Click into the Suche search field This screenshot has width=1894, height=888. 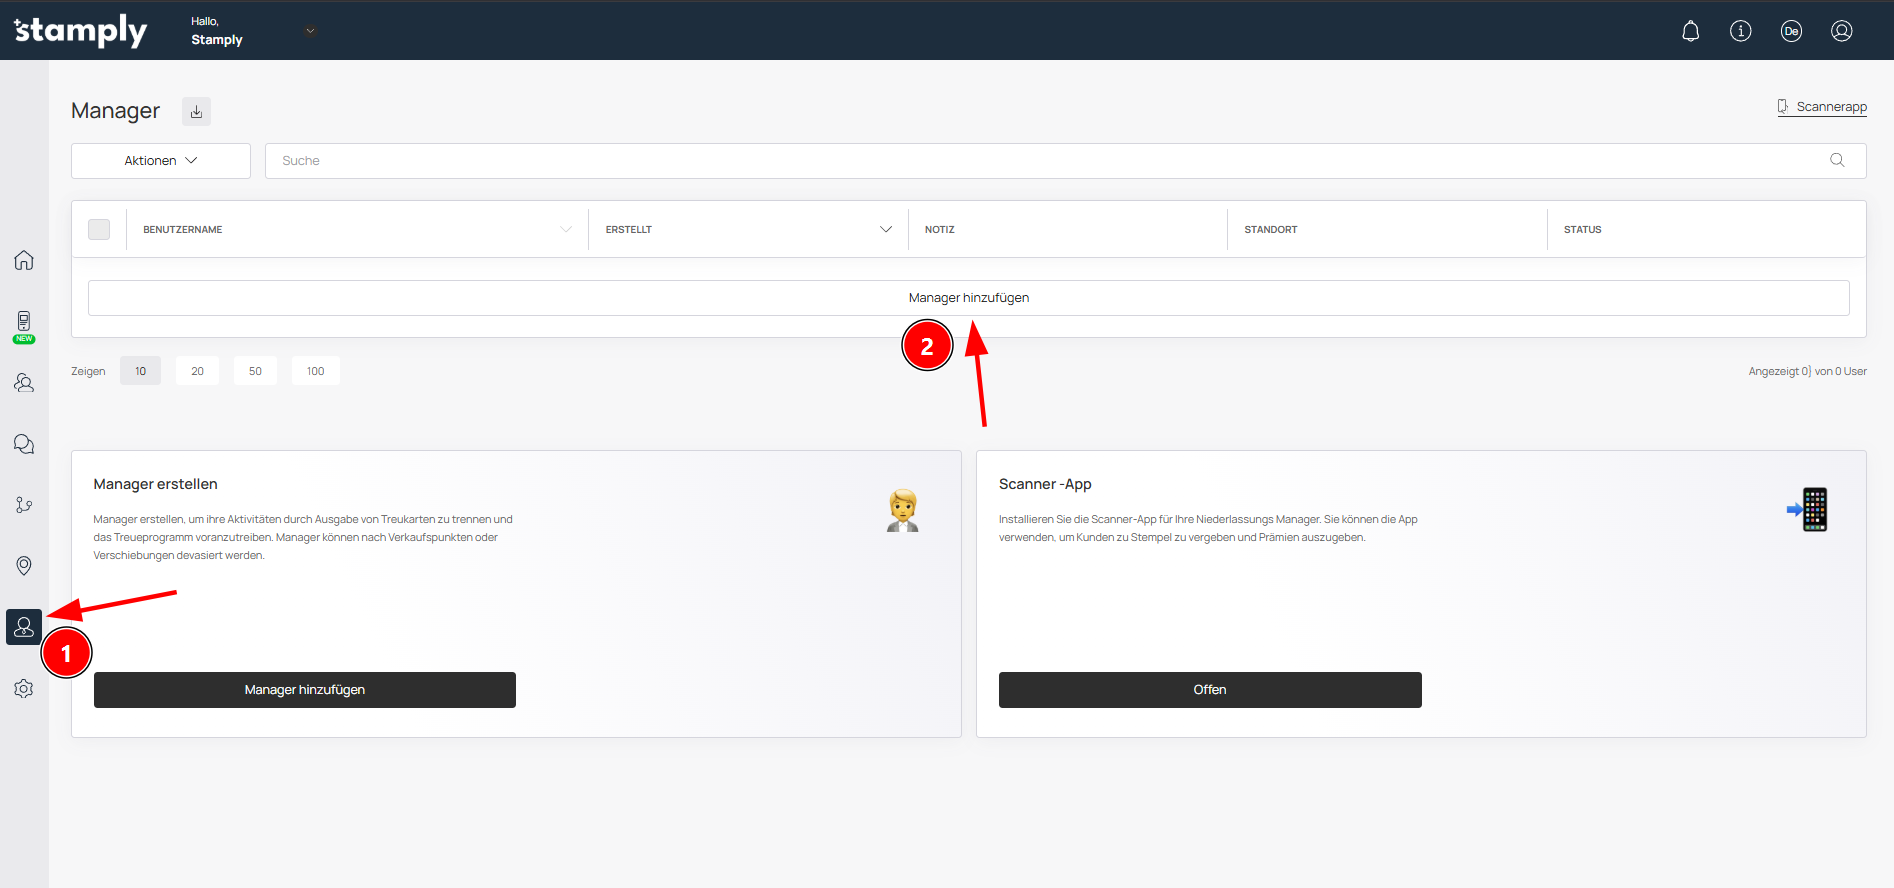click(1050, 161)
